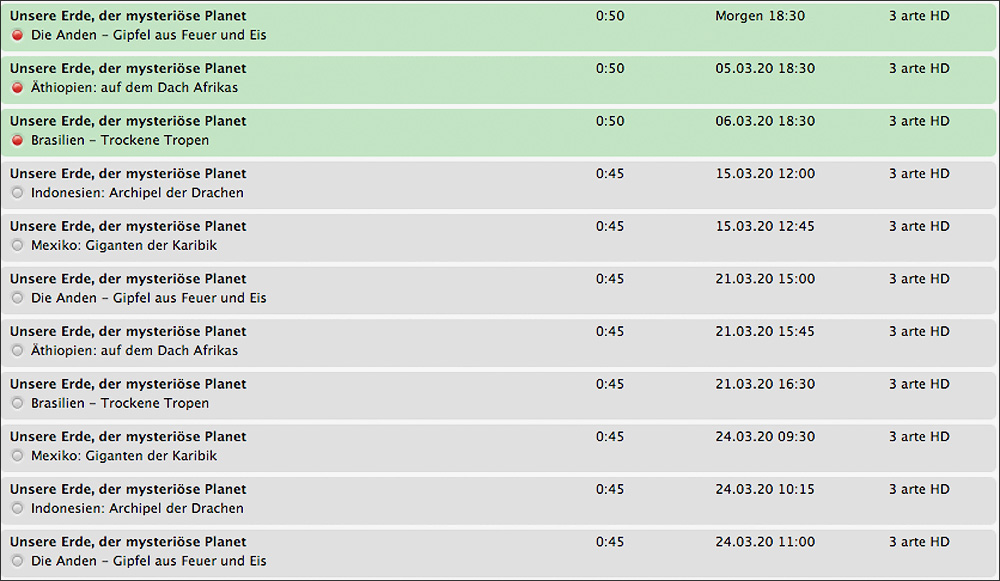Select the row airing 24.03.20 09:30
Image resolution: width=1000 pixels, height=581 pixels.
499,446
